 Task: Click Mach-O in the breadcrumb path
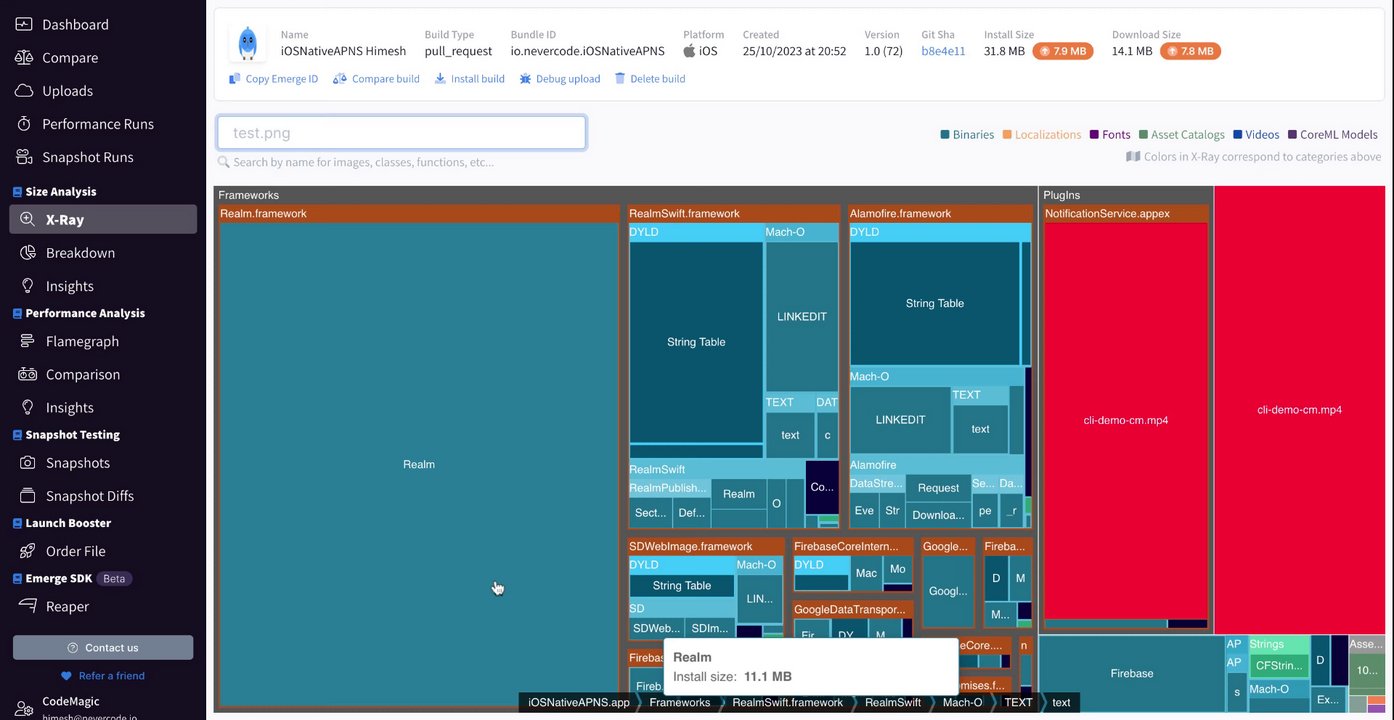pyautogui.click(x=963, y=703)
